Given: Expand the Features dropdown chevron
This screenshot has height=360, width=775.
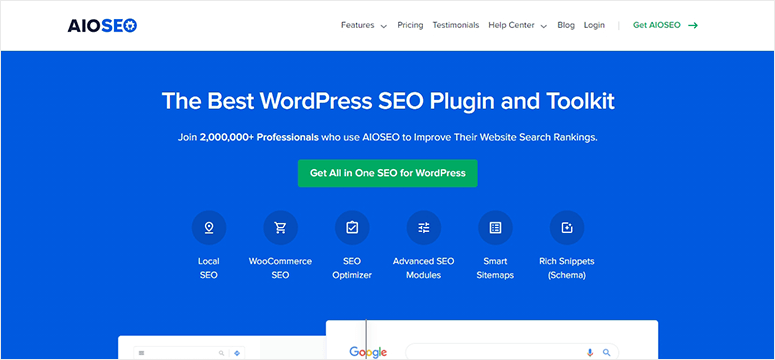Looking at the screenshot, I should pyautogui.click(x=384, y=26).
